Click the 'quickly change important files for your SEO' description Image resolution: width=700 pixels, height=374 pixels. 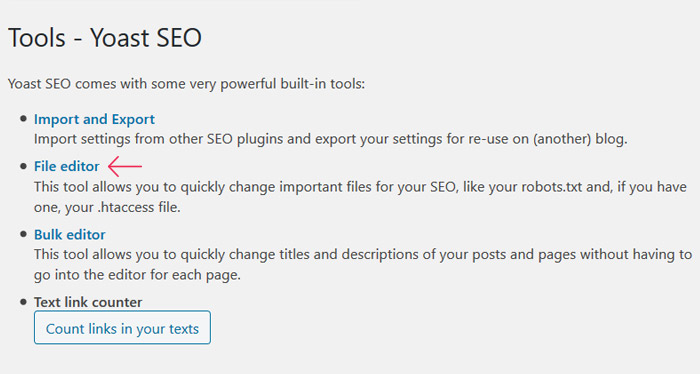(360, 197)
